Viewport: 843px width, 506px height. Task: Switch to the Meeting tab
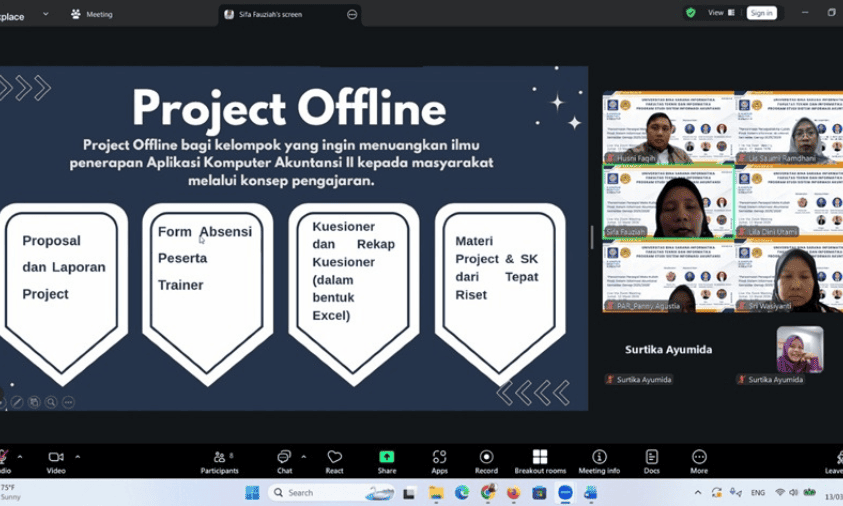(92, 15)
